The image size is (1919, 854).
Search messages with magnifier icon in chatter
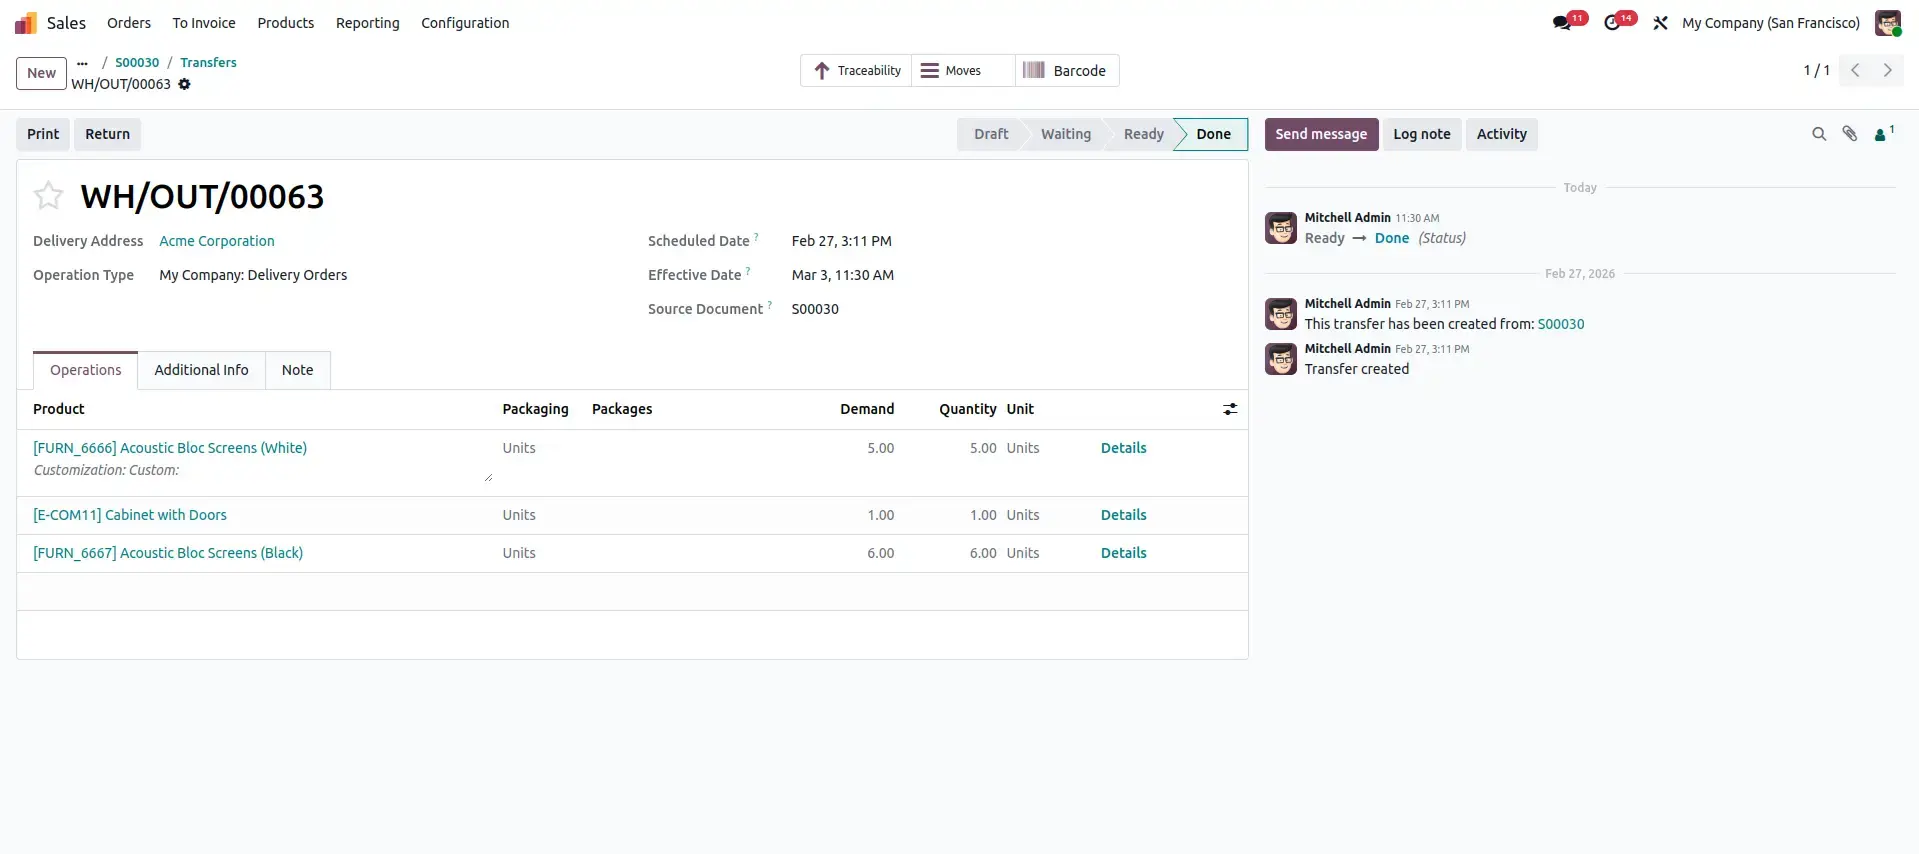[1819, 134]
